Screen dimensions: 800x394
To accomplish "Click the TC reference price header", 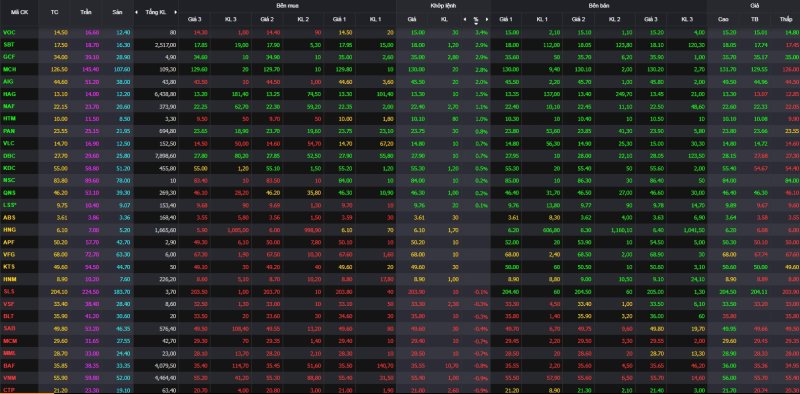I will coord(54,12).
